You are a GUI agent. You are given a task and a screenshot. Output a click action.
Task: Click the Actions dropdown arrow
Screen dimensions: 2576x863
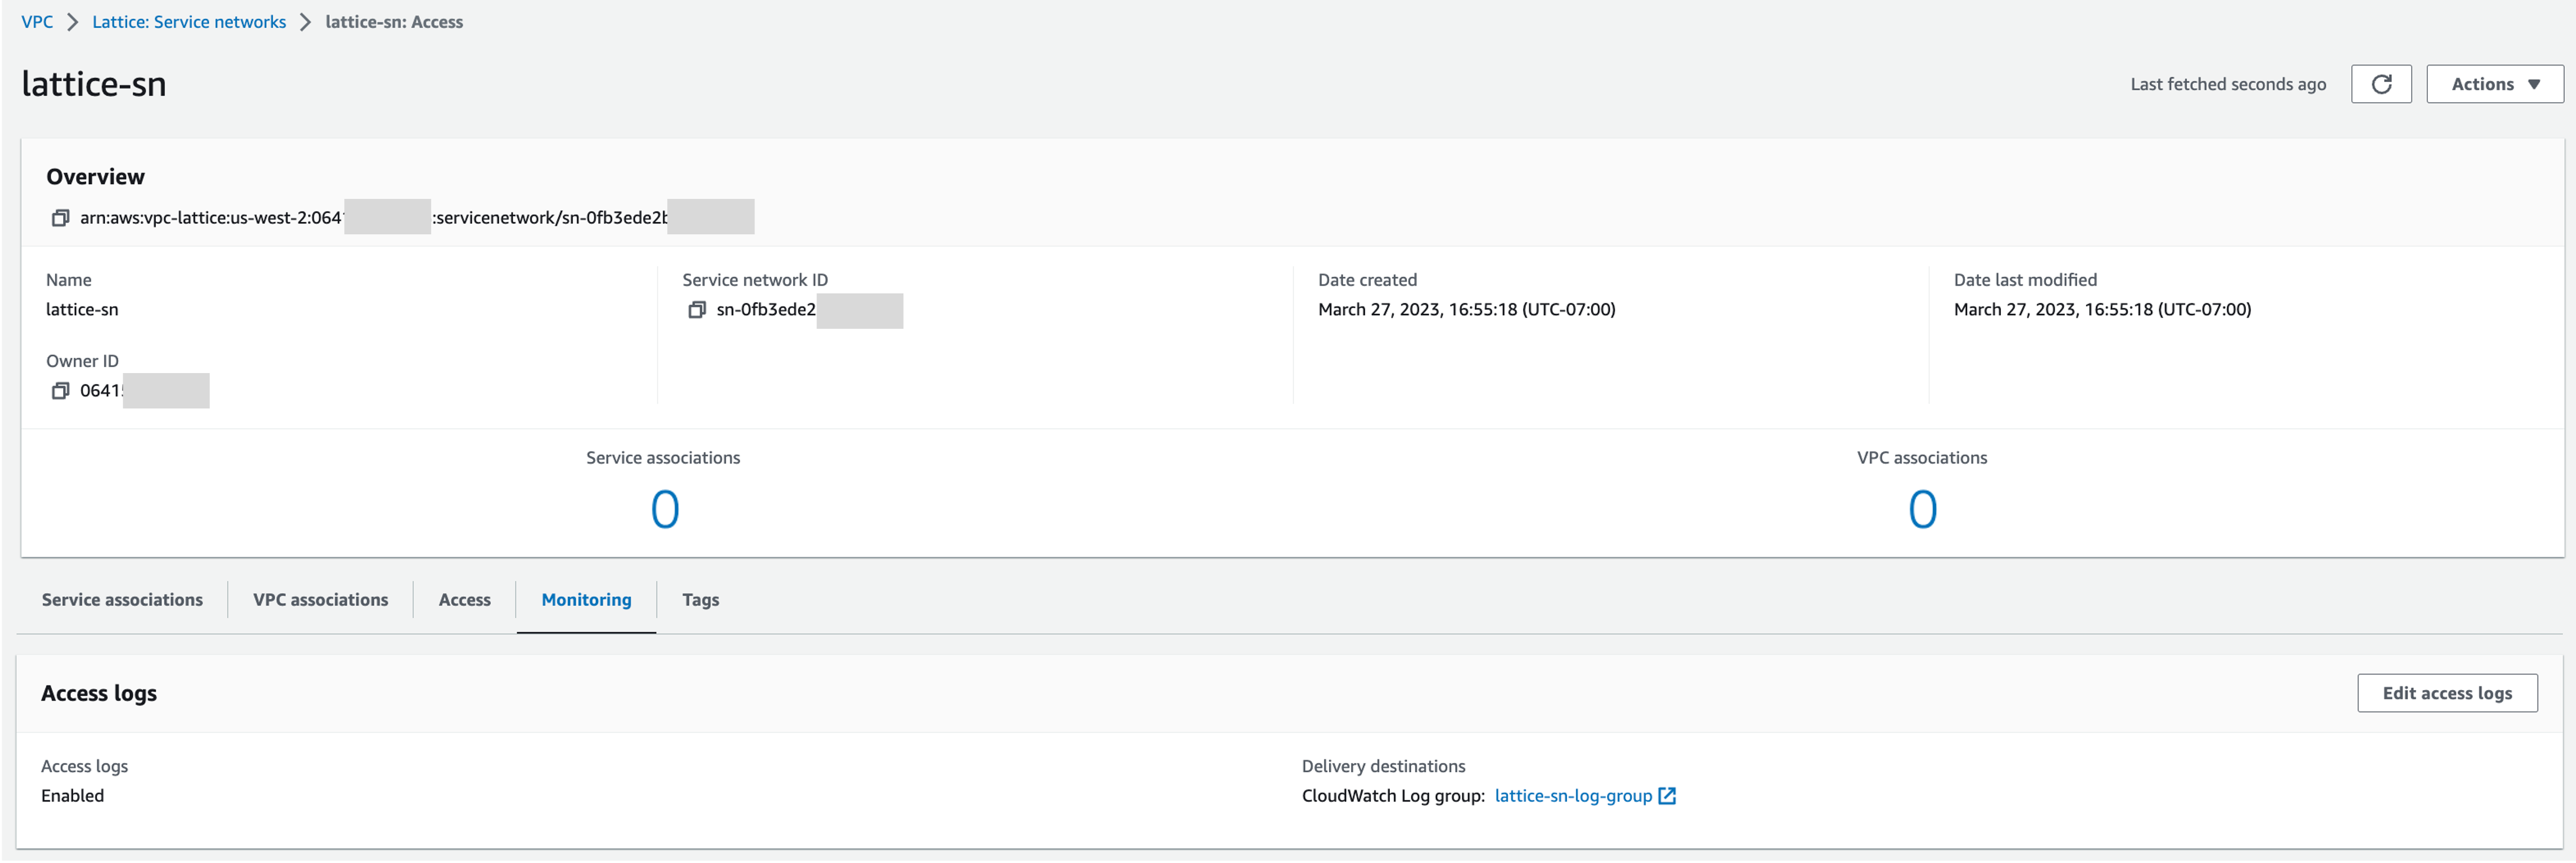[2533, 84]
